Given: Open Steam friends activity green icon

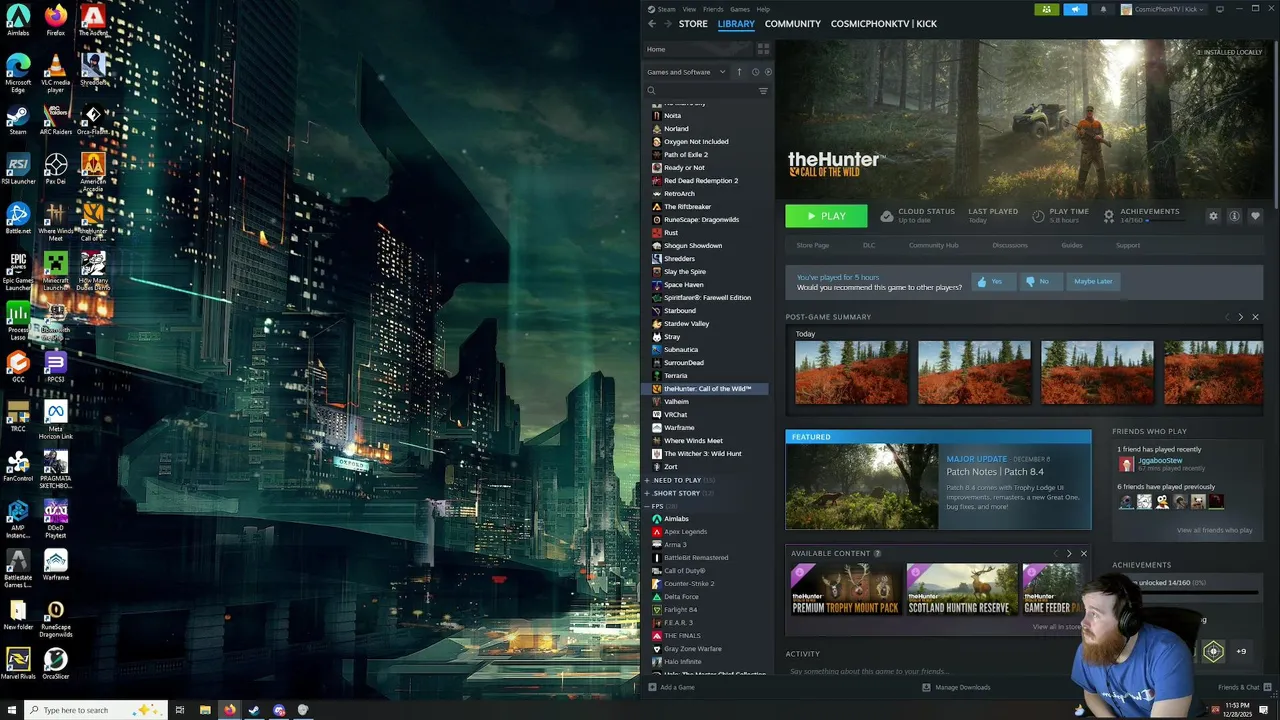Looking at the screenshot, I should coord(1046,9).
